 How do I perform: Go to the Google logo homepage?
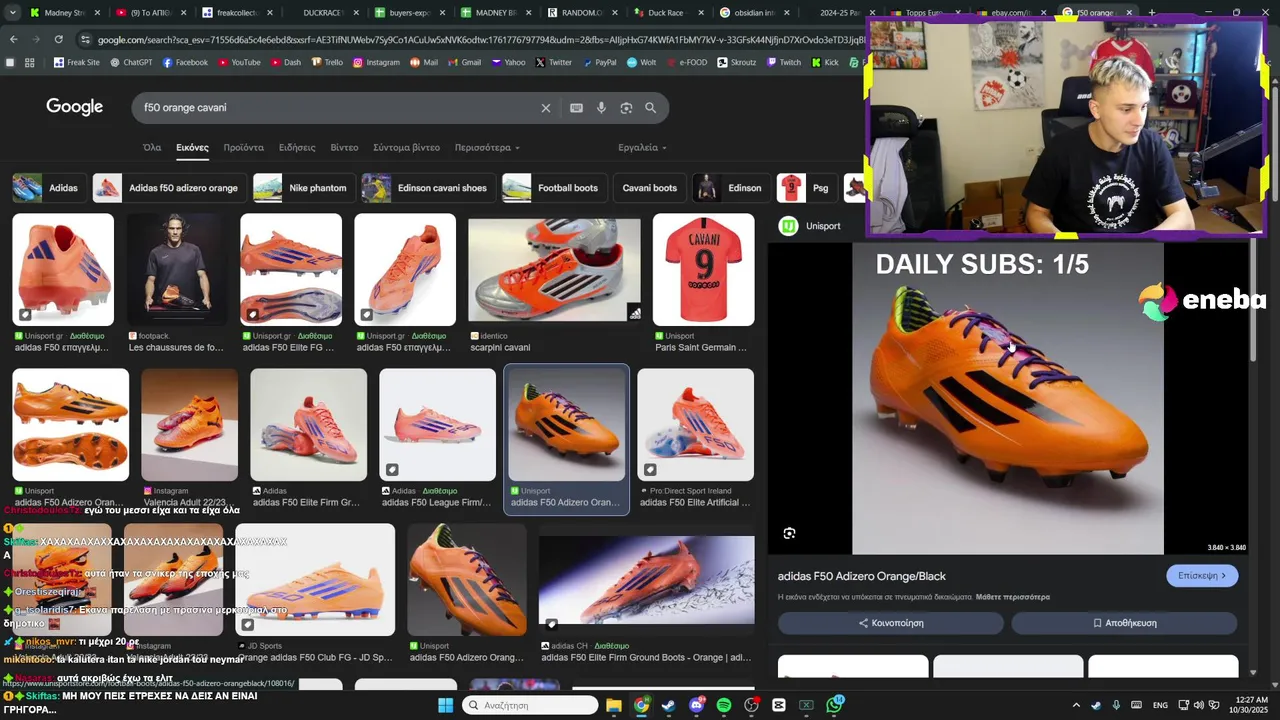[x=74, y=107]
